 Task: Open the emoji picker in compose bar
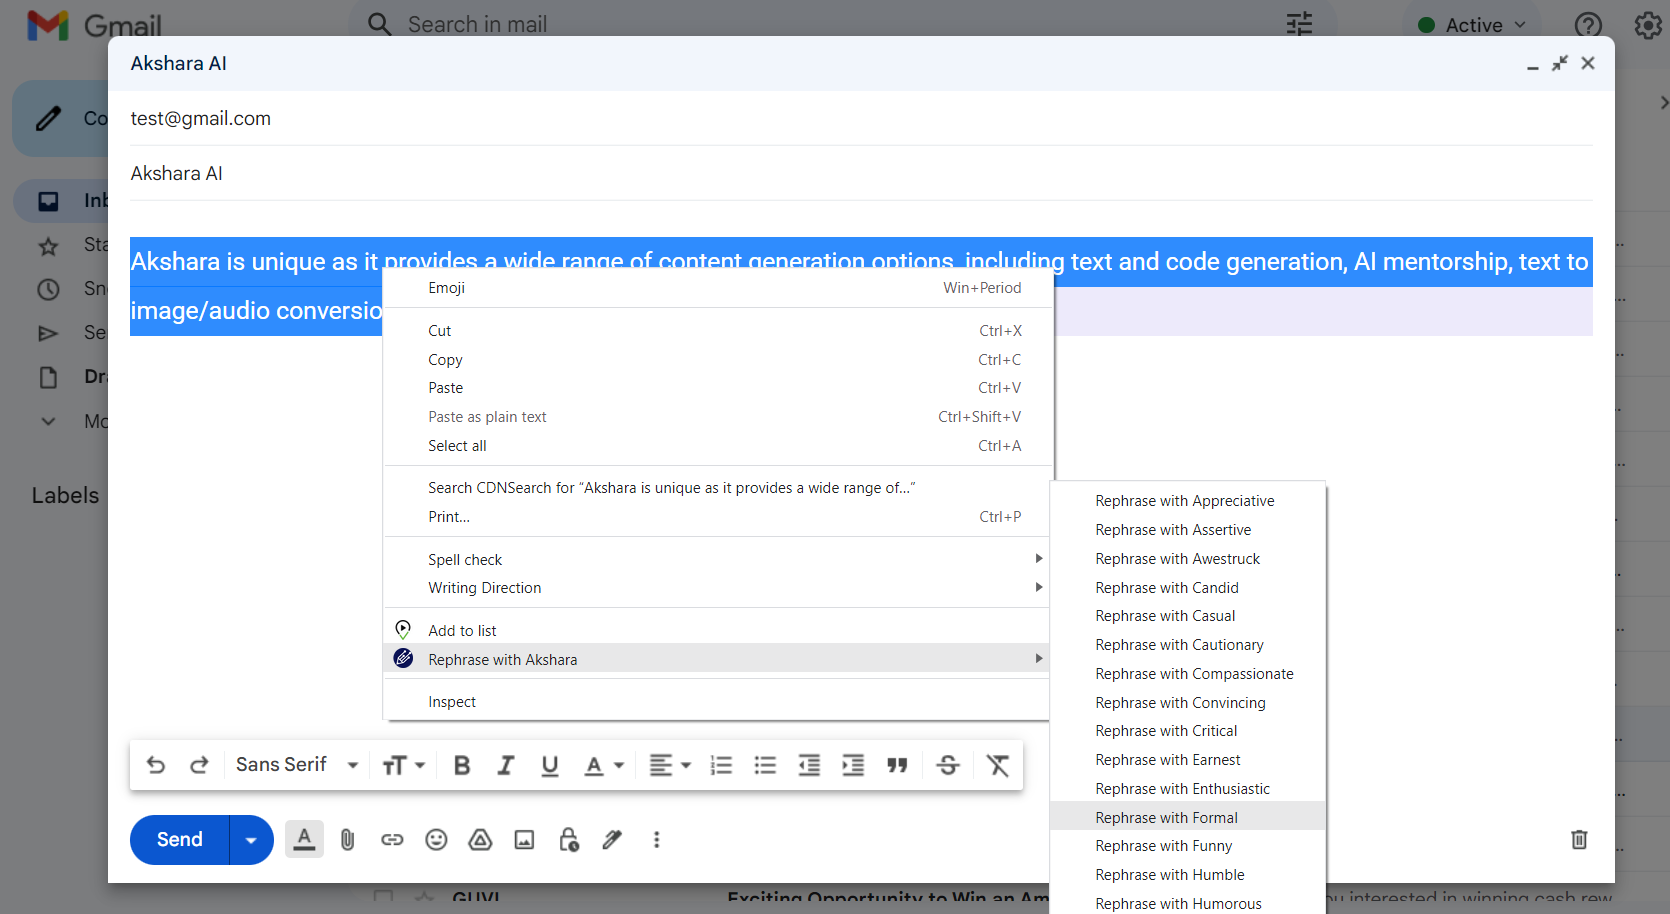point(436,840)
